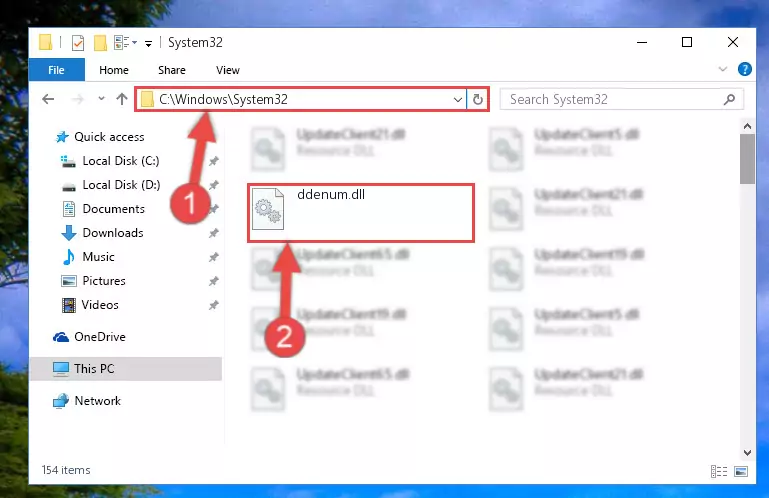
Task: Minimize the System32 window
Action: tap(642, 42)
